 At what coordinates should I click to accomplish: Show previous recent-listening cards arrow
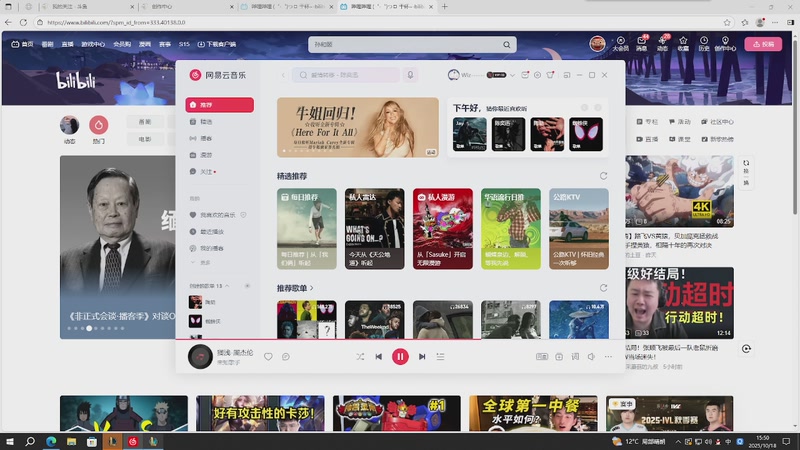[585, 108]
